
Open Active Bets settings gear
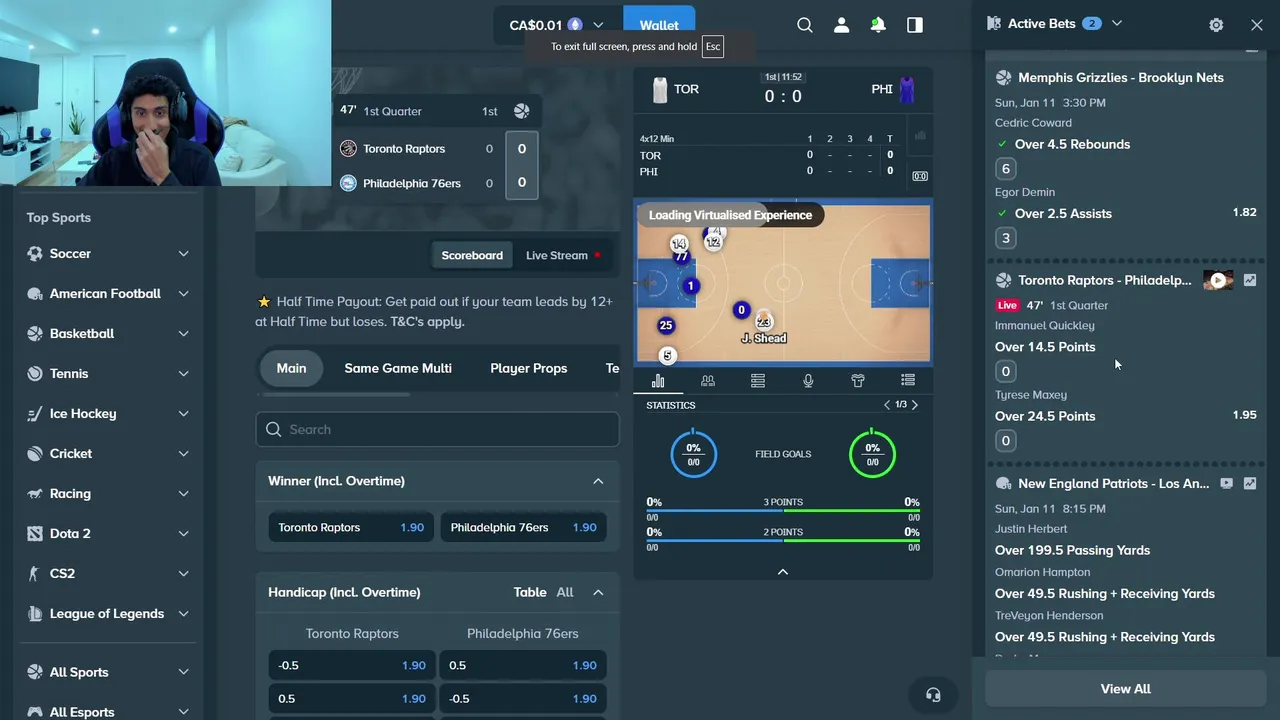point(1216,25)
